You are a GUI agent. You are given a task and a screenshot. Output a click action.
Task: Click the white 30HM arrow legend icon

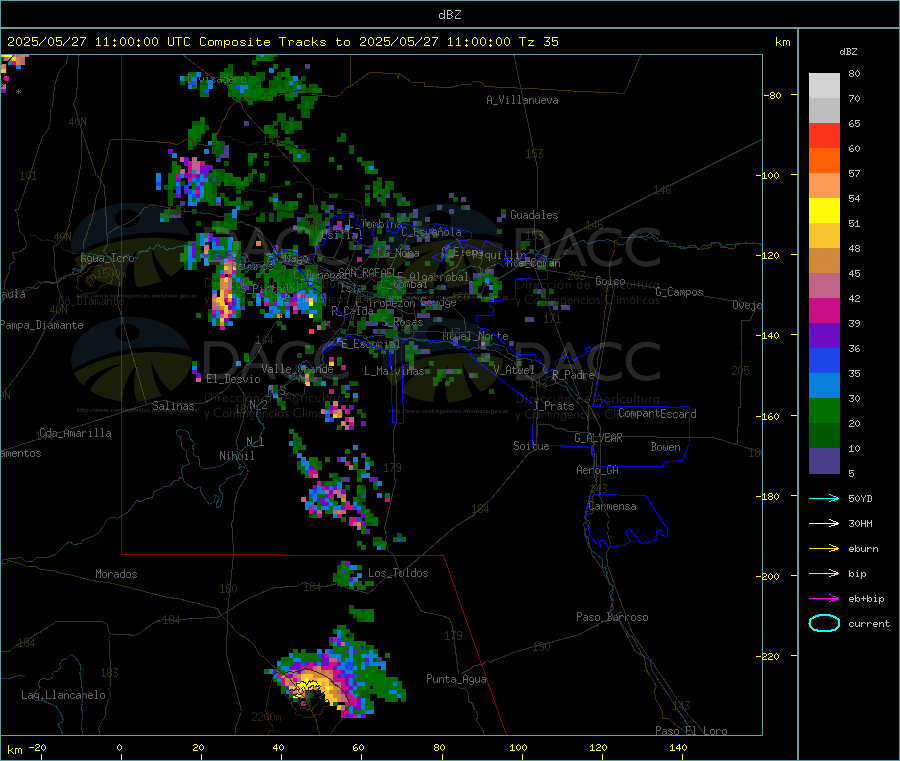click(x=824, y=523)
